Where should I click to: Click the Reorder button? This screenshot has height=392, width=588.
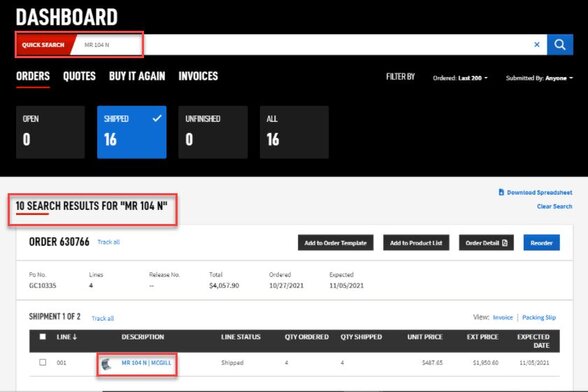pos(542,243)
